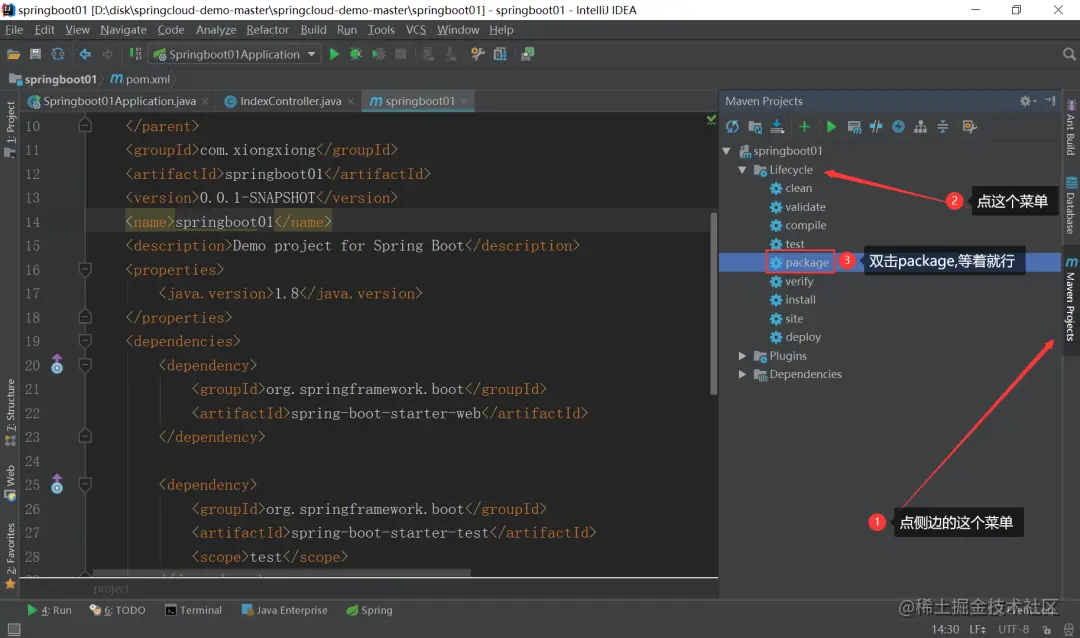Click the Build Project icon
This screenshot has width=1080, height=638.
136,54
